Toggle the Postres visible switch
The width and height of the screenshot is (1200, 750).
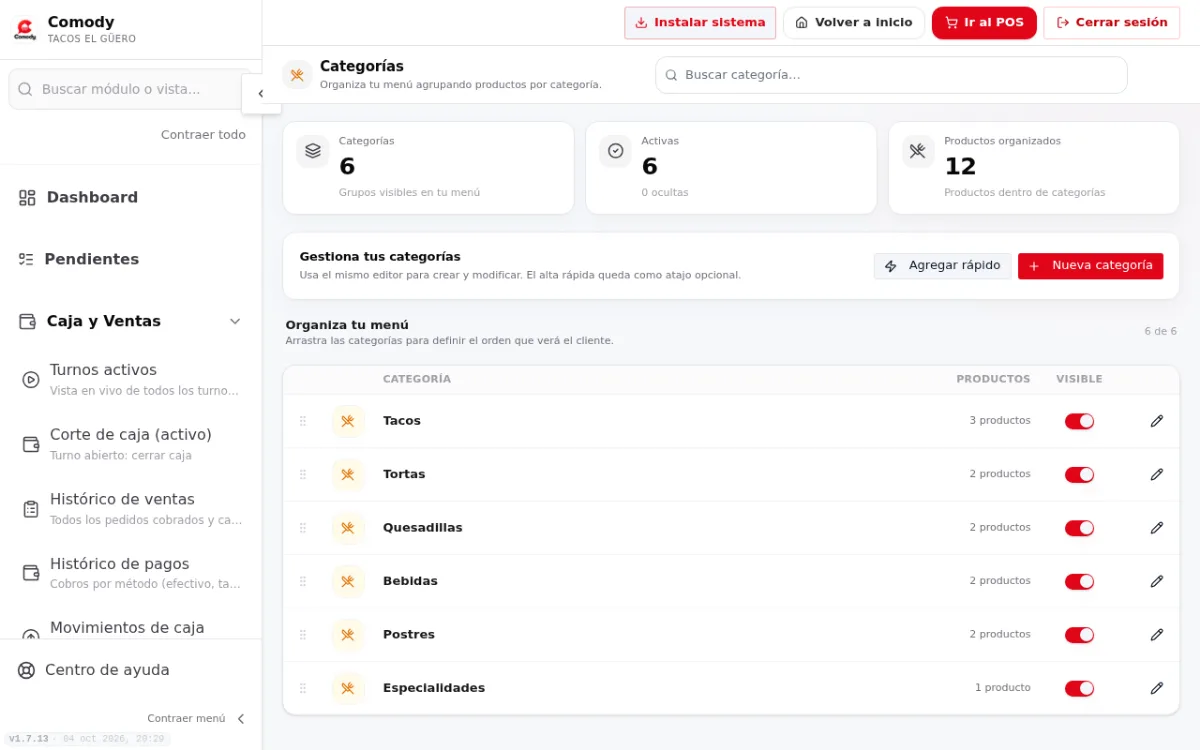[x=1079, y=635]
